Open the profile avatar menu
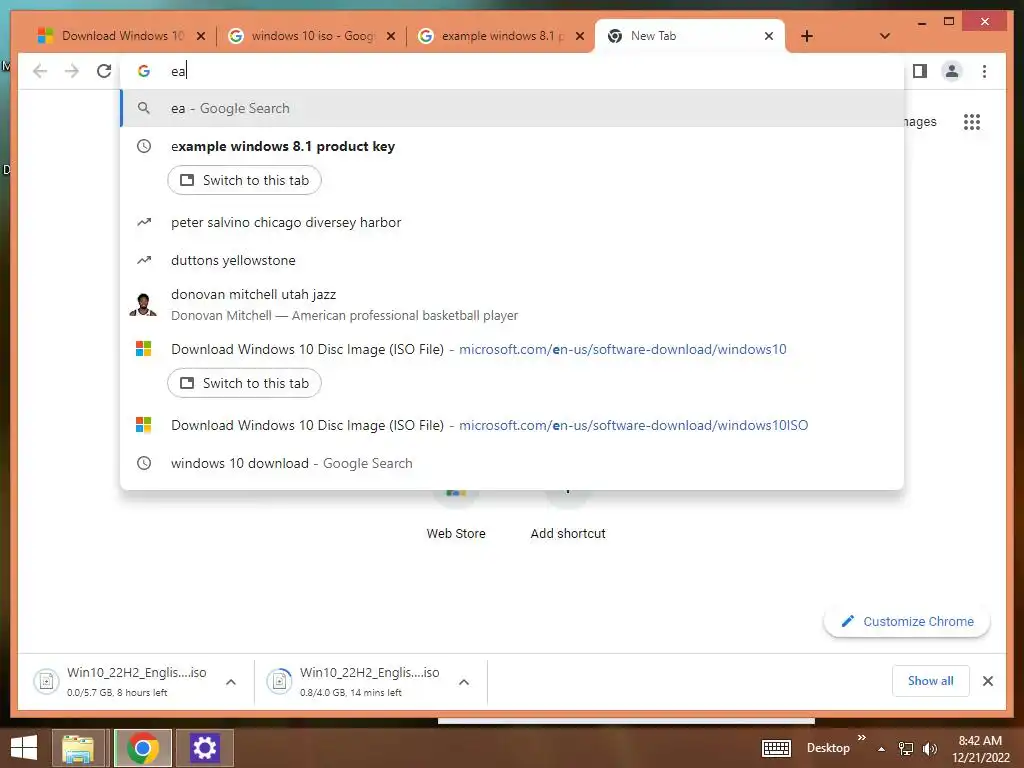 tap(952, 71)
